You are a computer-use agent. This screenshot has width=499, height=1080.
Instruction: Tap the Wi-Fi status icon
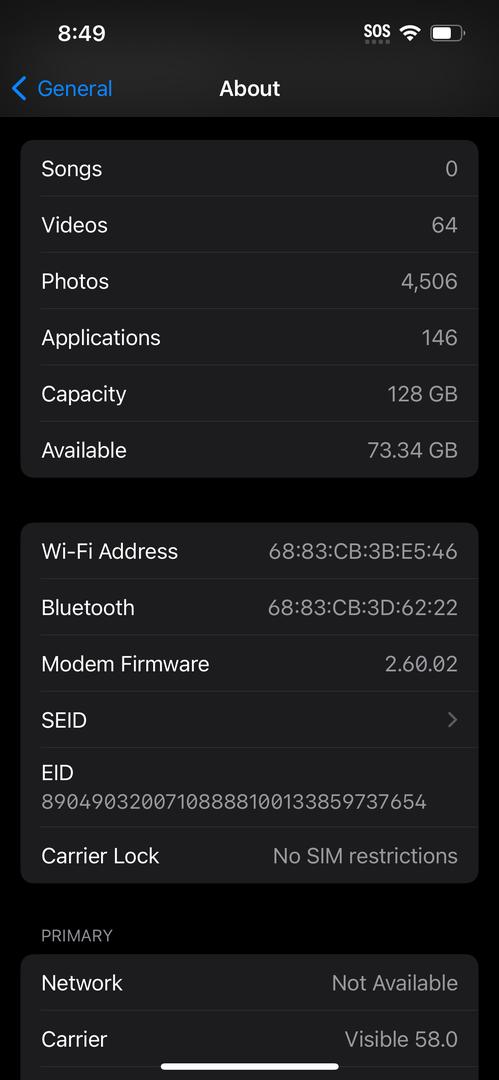click(411, 32)
